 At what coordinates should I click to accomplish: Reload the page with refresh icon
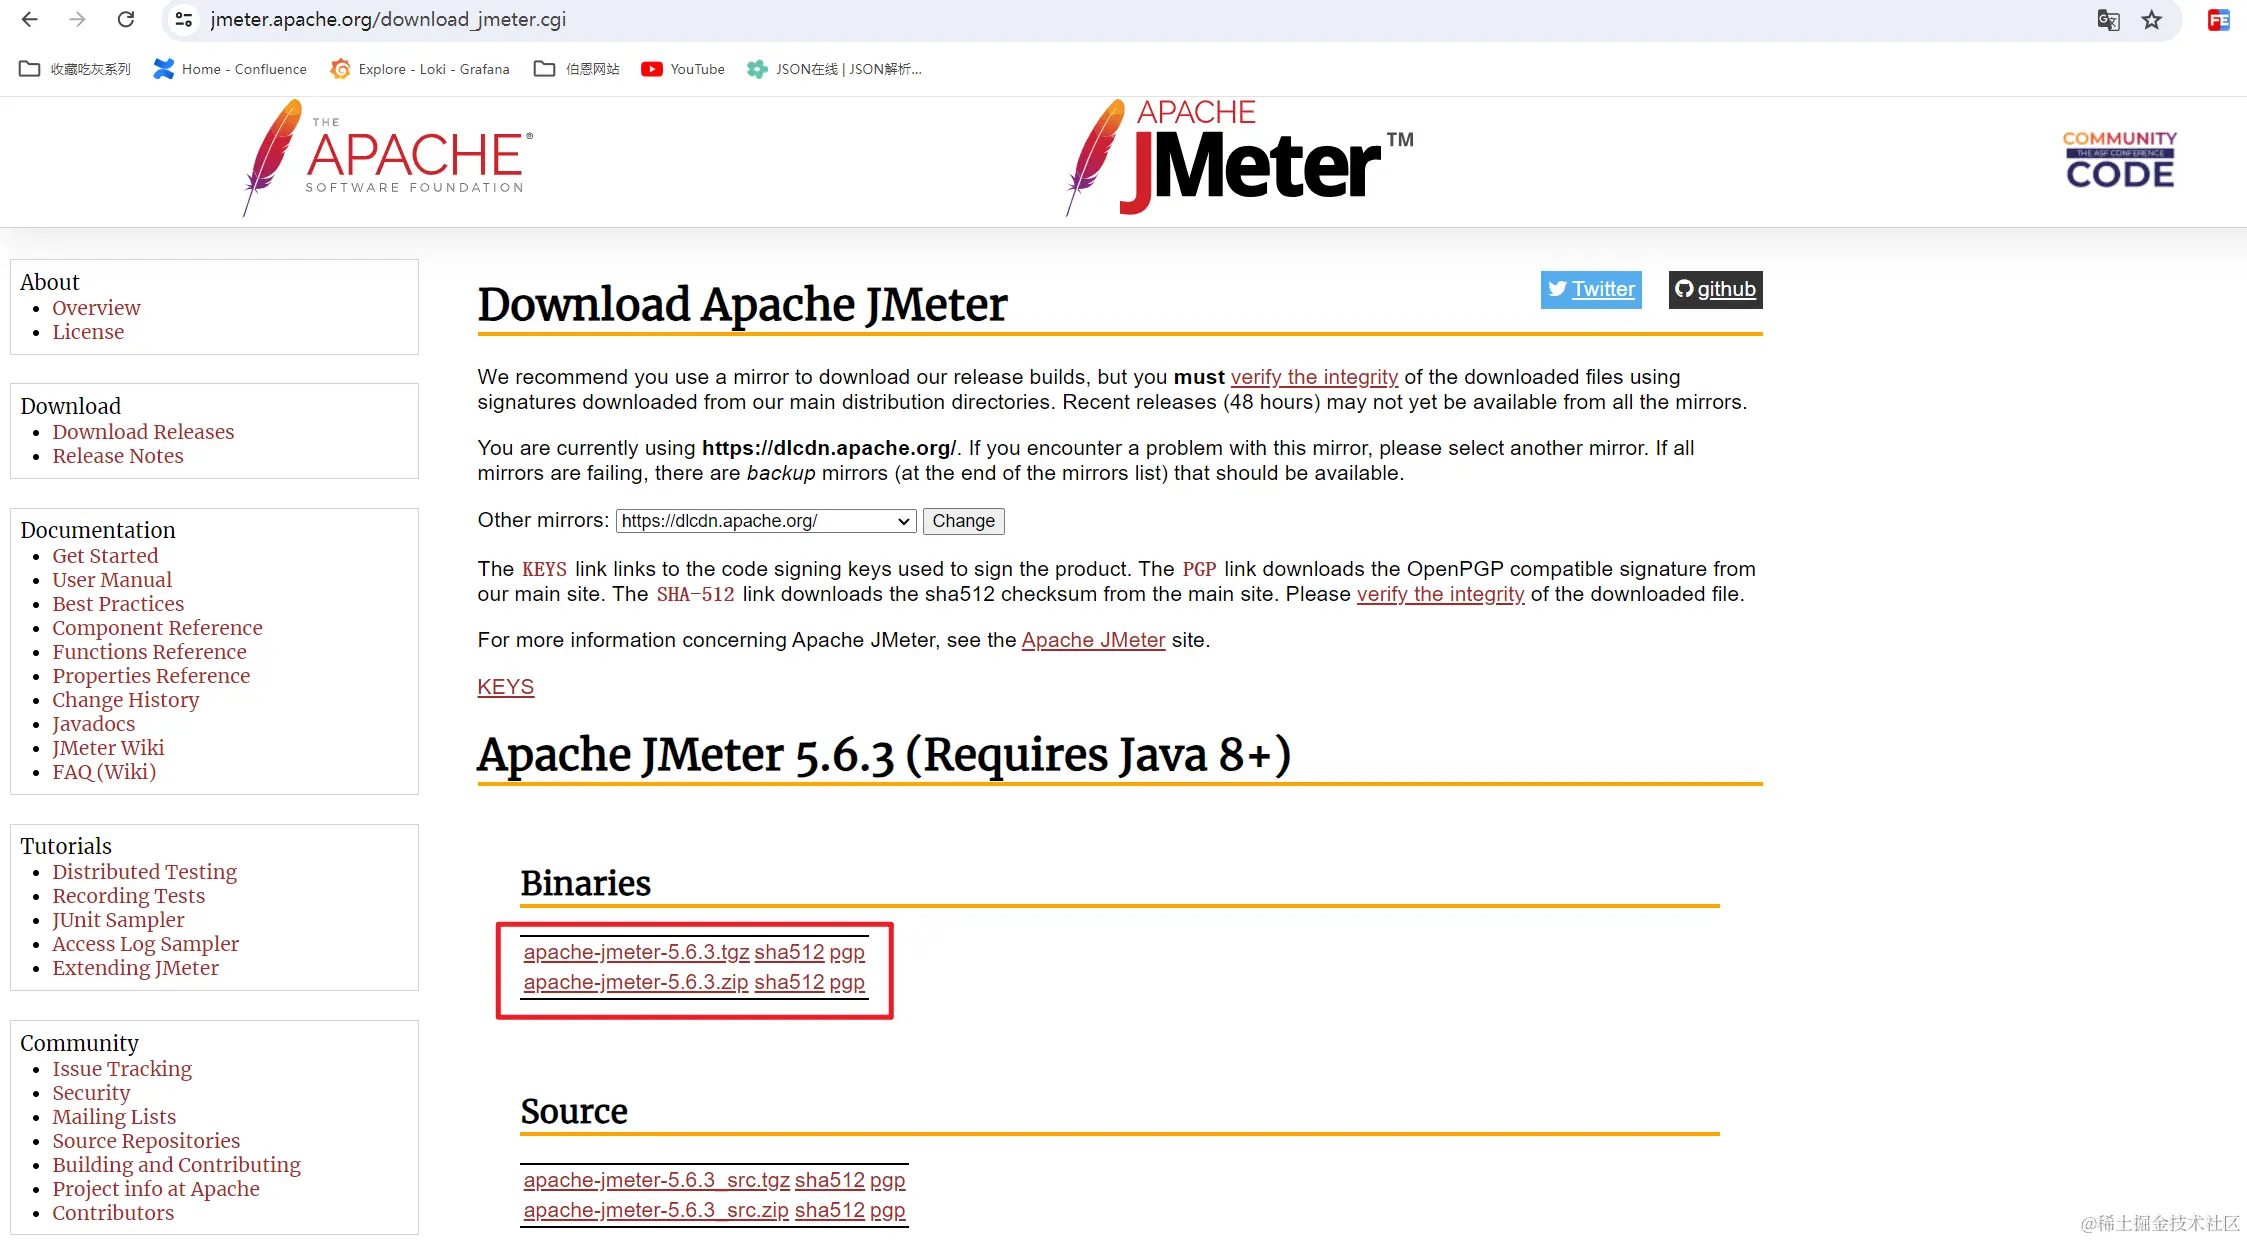[x=126, y=19]
